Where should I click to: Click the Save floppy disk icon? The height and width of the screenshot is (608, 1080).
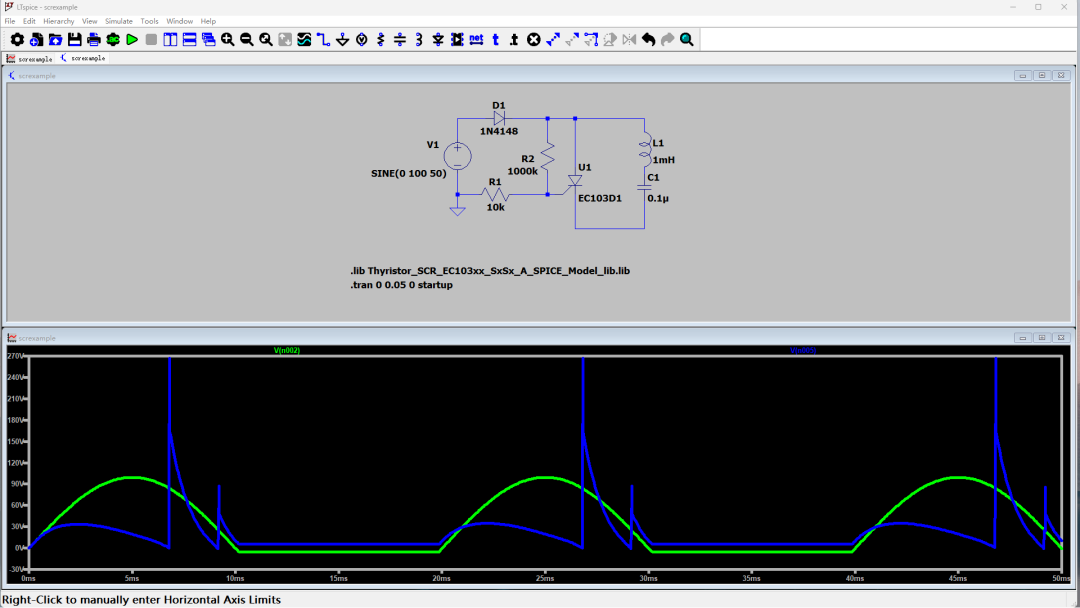point(74,40)
